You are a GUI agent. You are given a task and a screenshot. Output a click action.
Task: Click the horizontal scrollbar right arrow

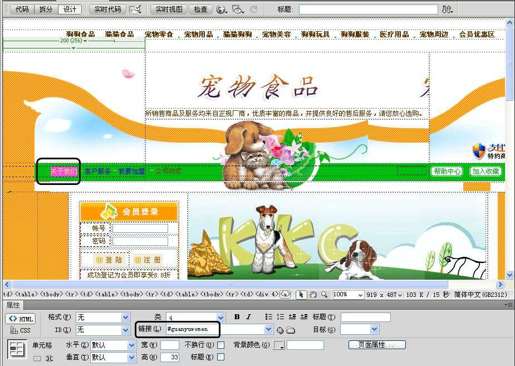(x=500, y=285)
